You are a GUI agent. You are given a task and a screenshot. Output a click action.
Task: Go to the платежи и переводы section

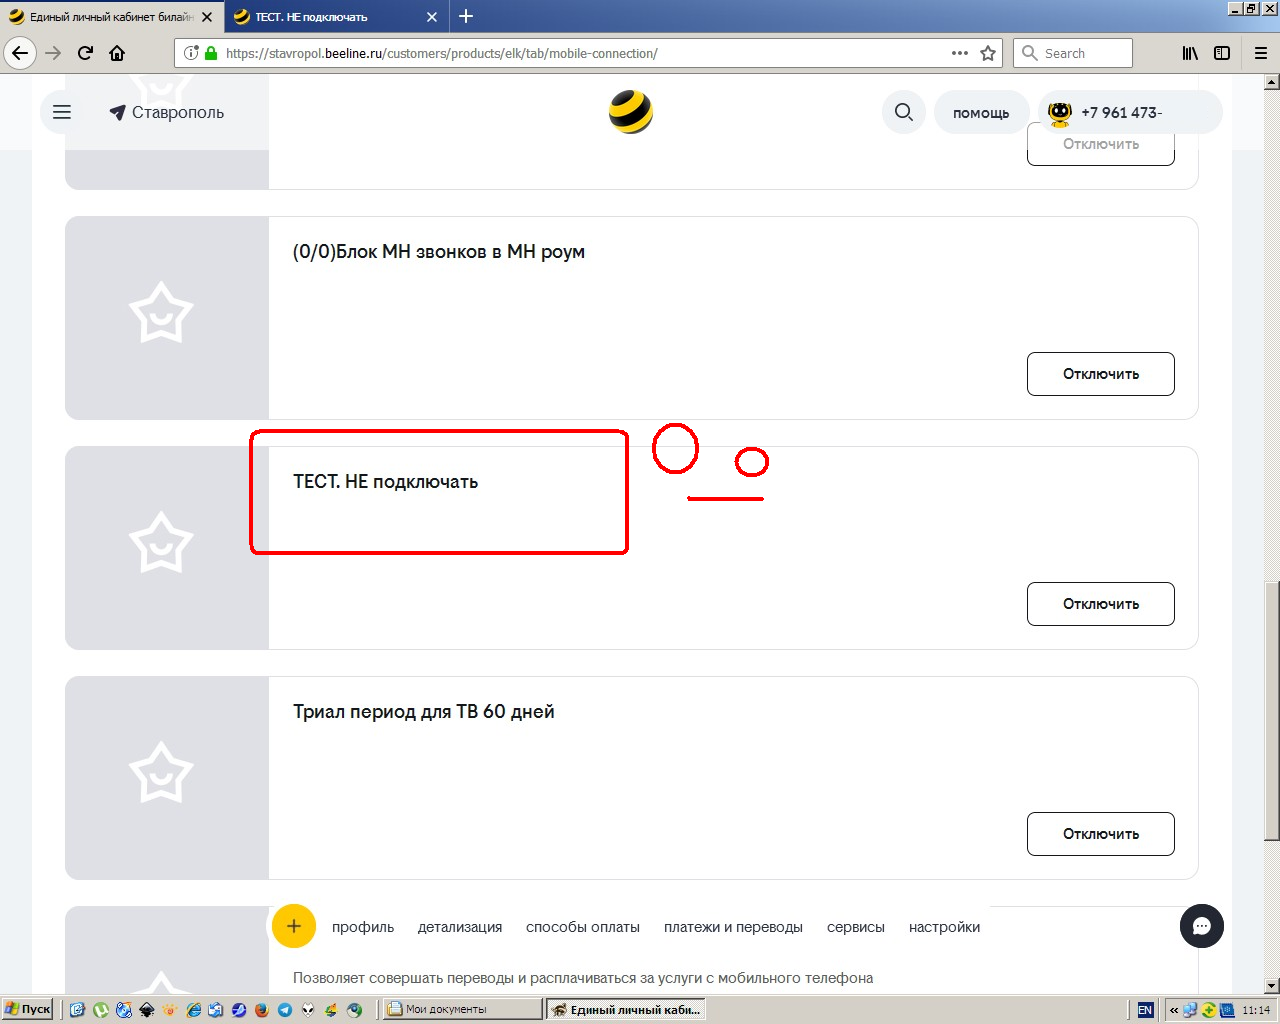pyautogui.click(x=733, y=927)
